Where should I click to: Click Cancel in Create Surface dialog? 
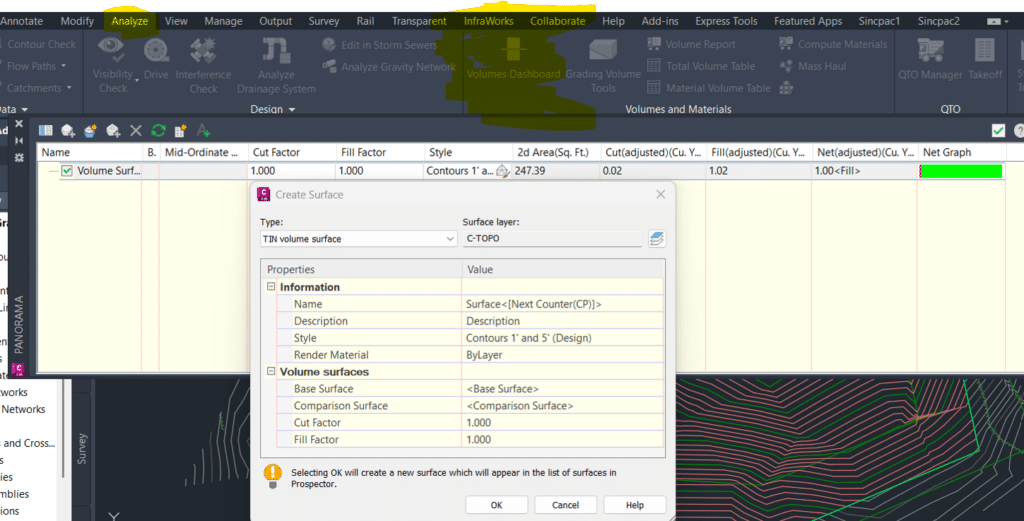[x=566, y=505]
